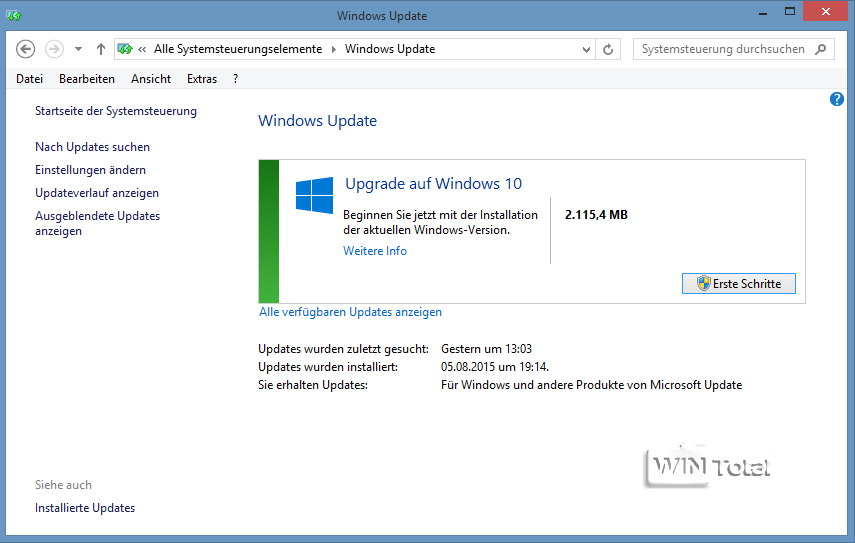The width and height of the screenshot is (855, 543).
Task: Click the 2.115,4 MB size text
Action: (x=596, y=215)
